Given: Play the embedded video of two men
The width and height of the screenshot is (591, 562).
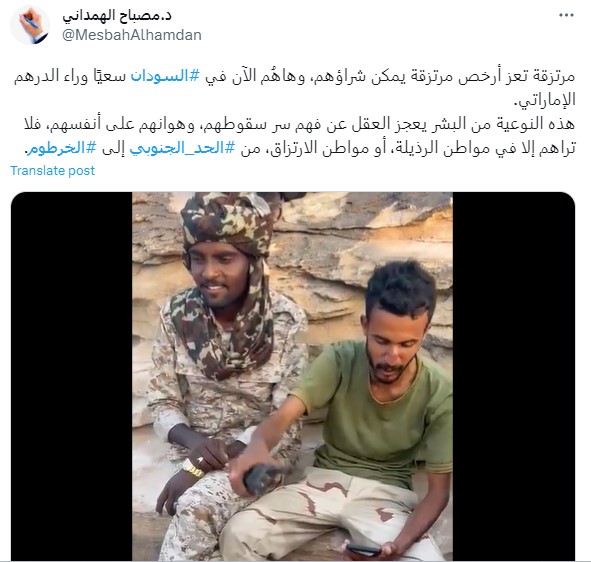Looking at the screenshot, I should (292, 376).
